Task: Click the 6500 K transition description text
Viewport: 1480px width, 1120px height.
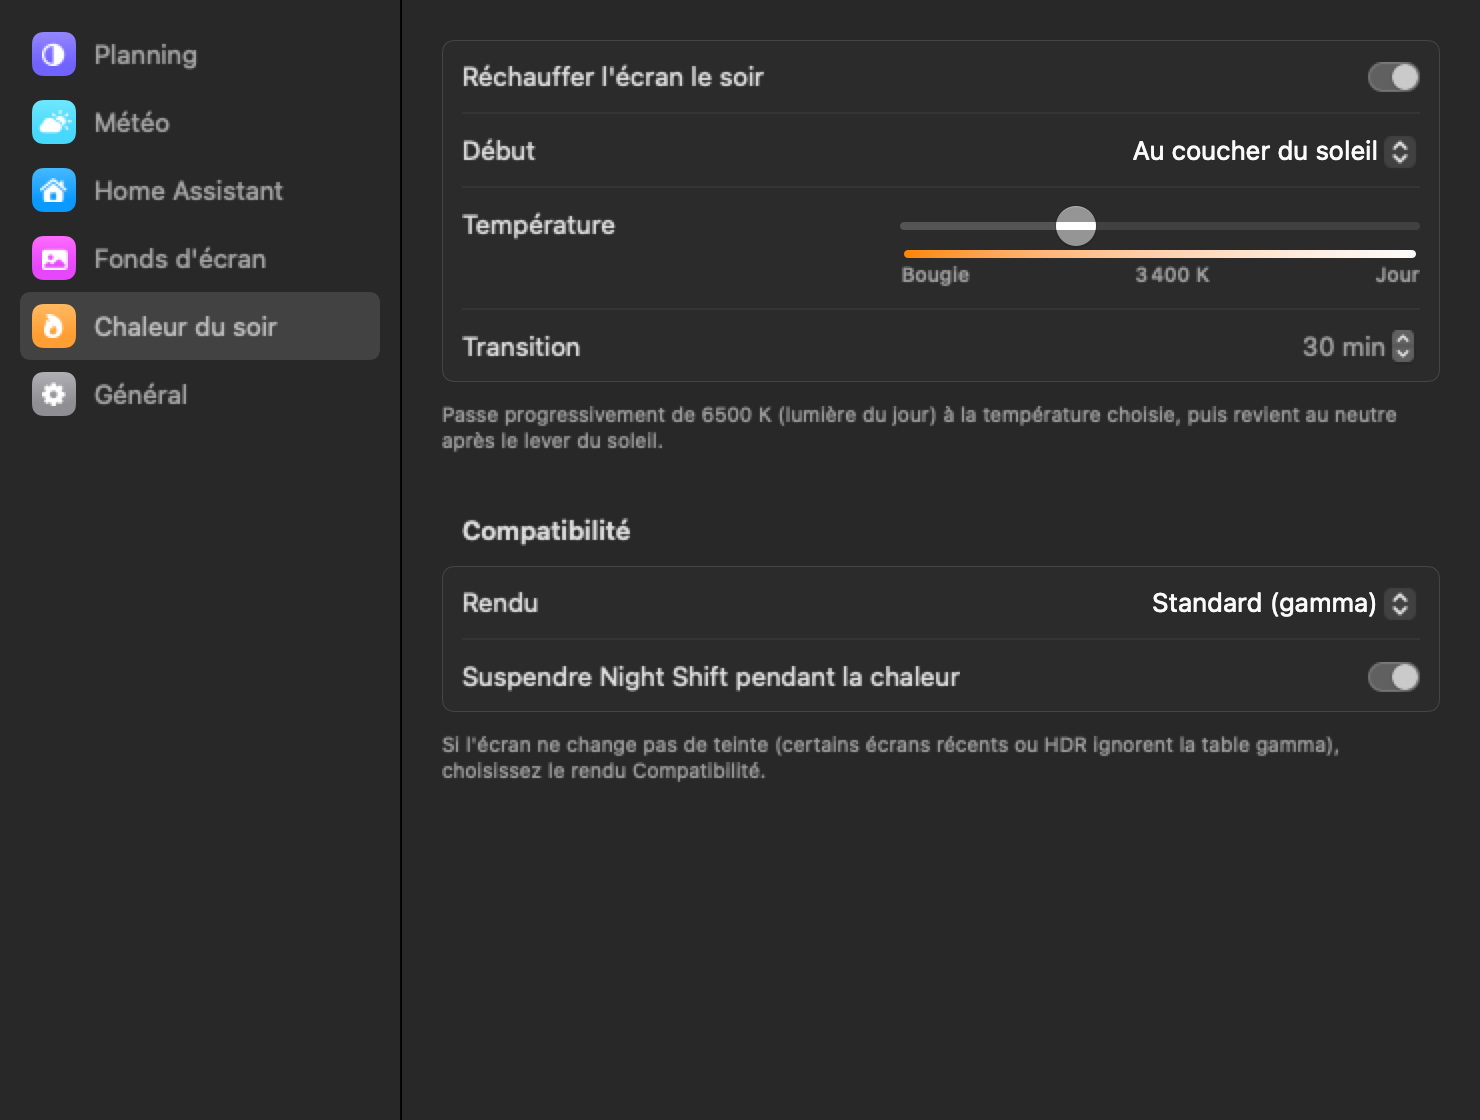Action: 919,427
